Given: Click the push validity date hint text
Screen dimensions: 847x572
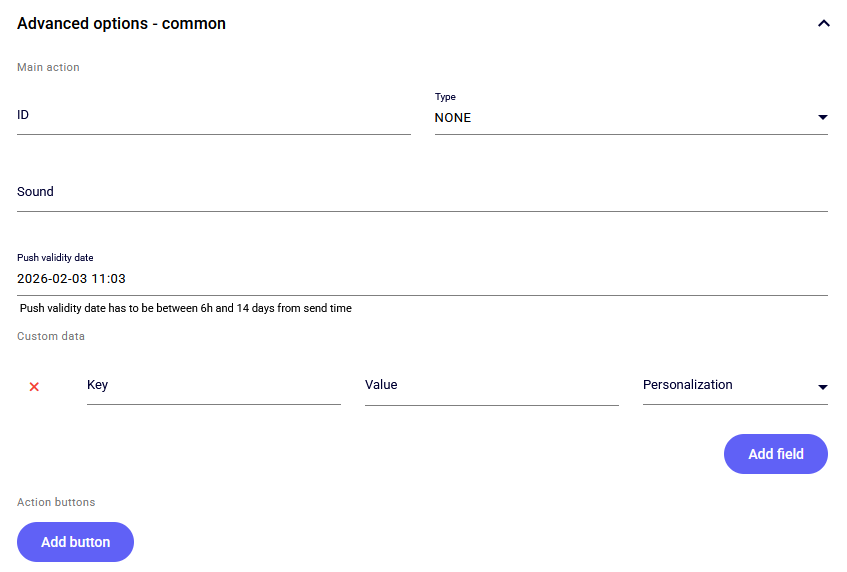Looking at the screenshot, I should [x=186, y=309].
